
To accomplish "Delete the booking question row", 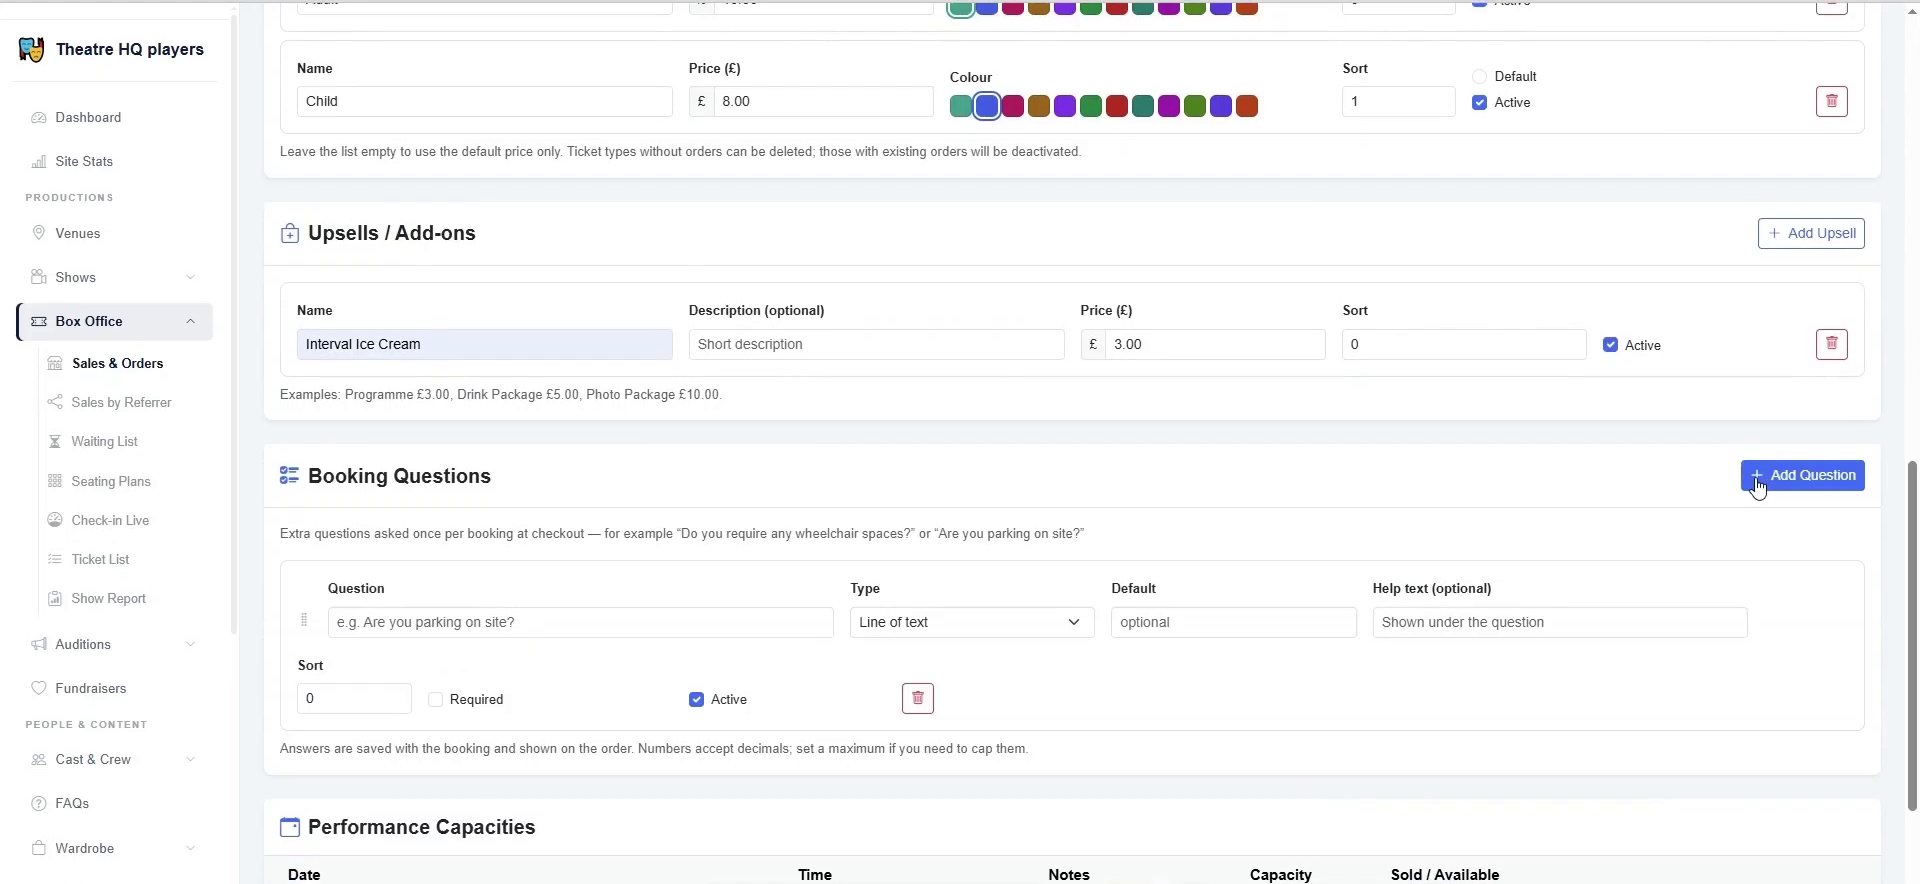I will (917, 698).
